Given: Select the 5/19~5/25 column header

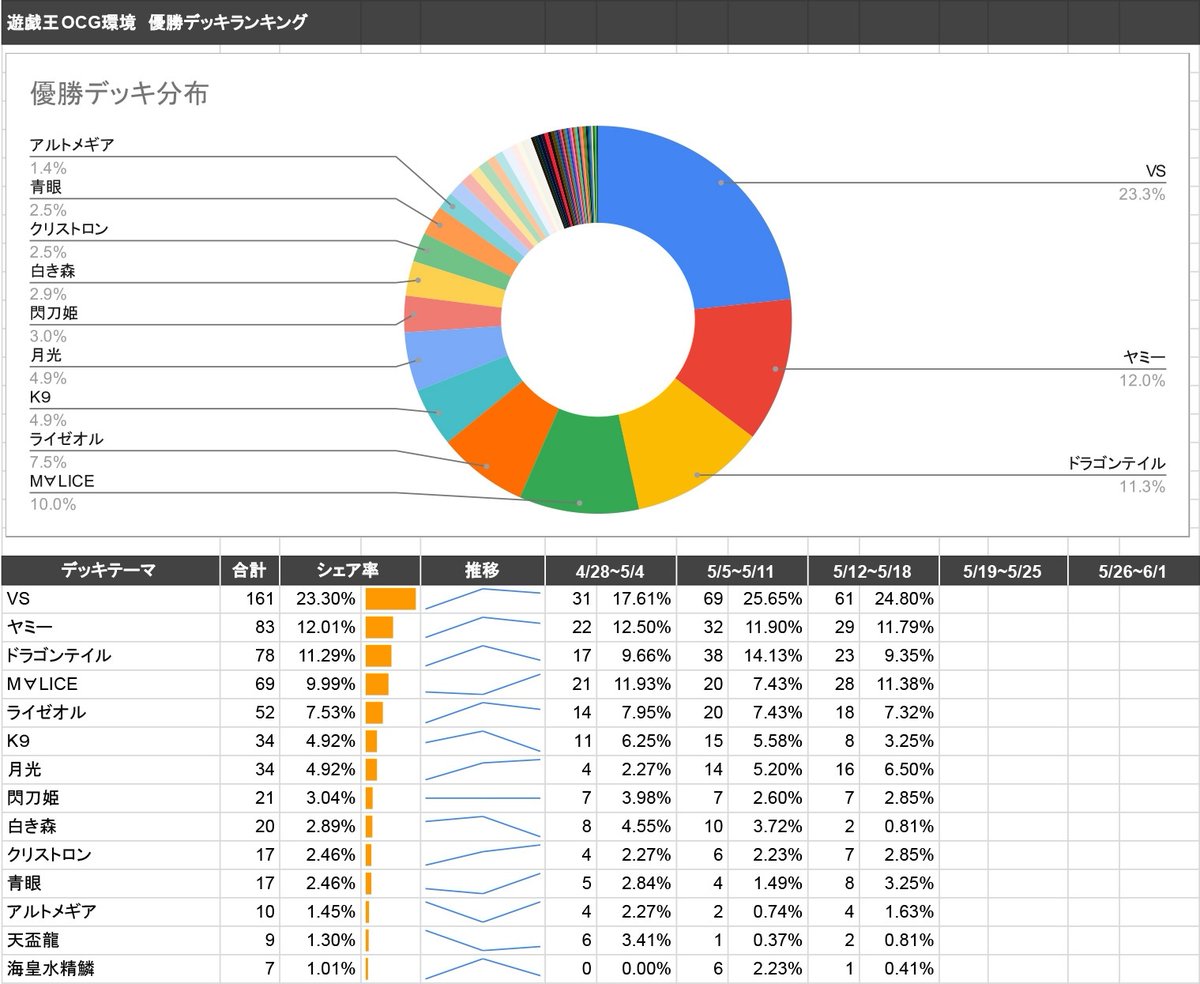Looking at the screenshot, I should [1002, 570].
